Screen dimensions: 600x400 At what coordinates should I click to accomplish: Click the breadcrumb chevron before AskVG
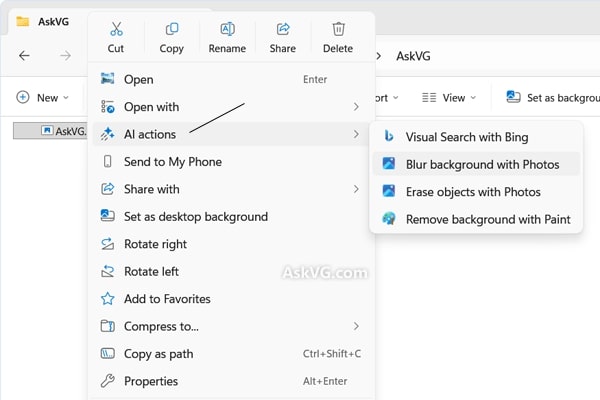(378, 56)
